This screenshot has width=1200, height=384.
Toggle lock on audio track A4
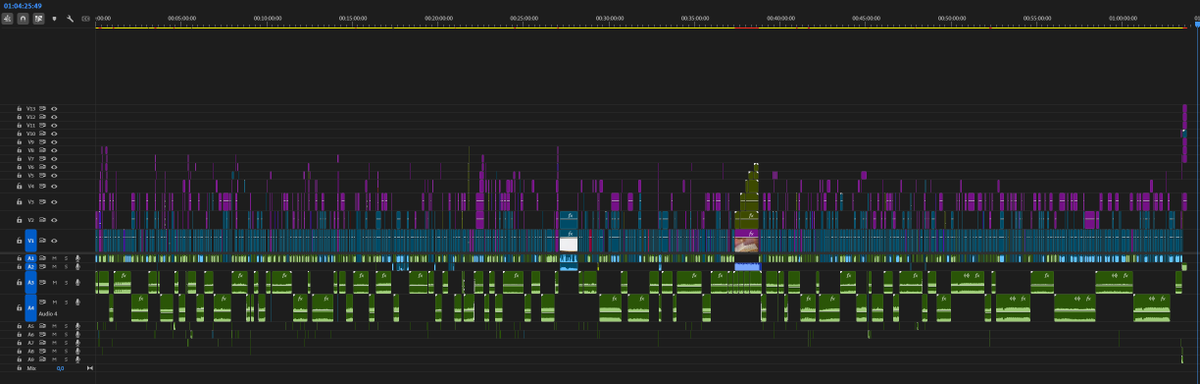pos(19,308)
